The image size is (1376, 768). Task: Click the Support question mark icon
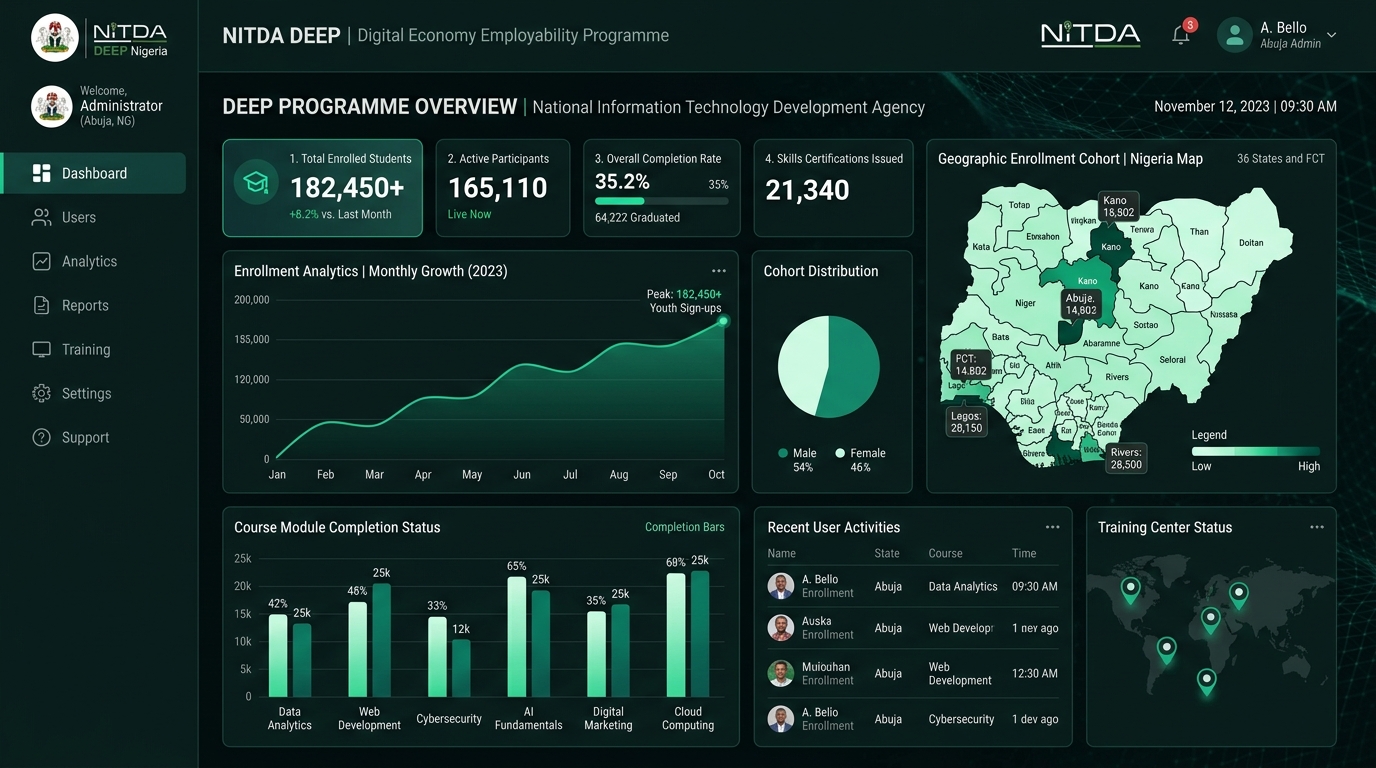[41, 437]
